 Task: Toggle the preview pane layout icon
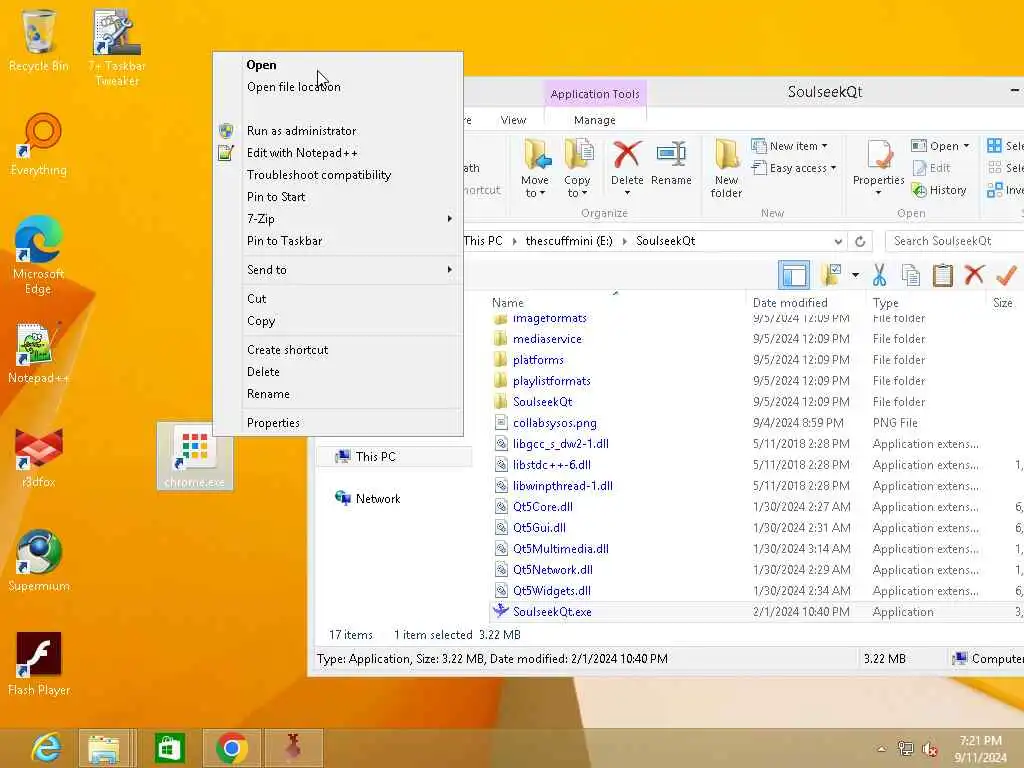pos(793,275)
